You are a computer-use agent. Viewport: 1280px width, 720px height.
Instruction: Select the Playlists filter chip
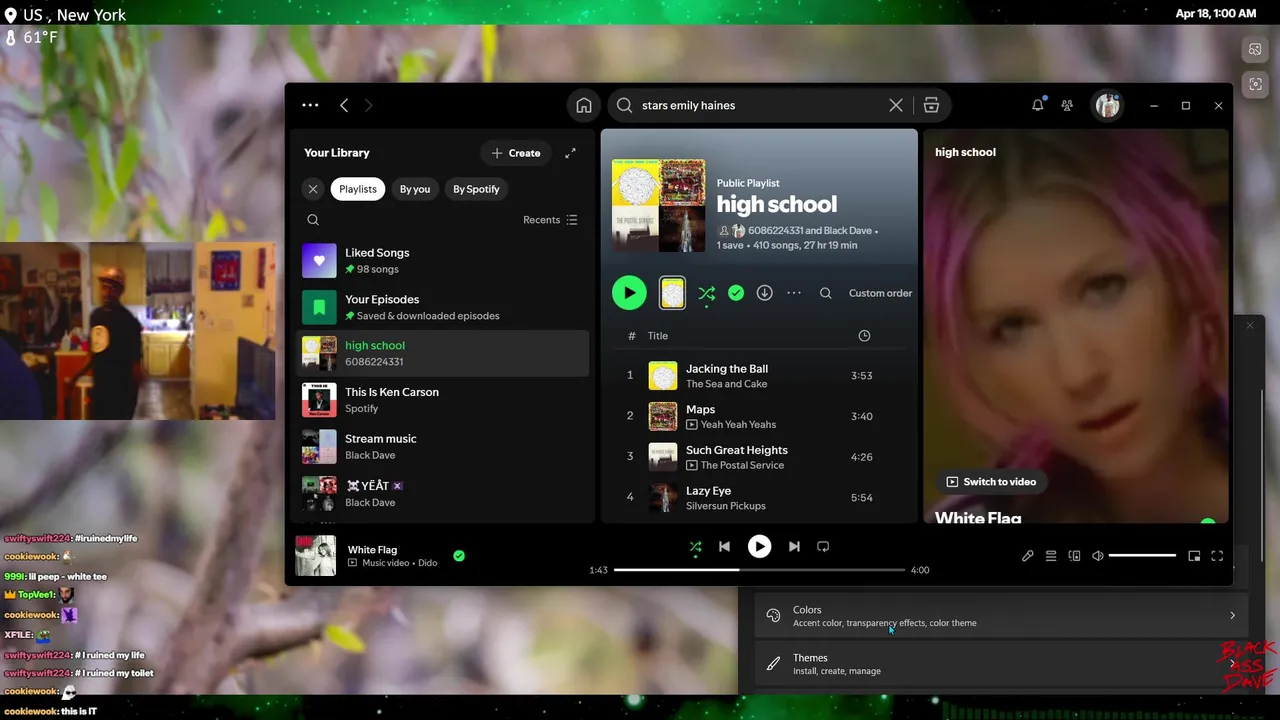[x=358, y=189]
